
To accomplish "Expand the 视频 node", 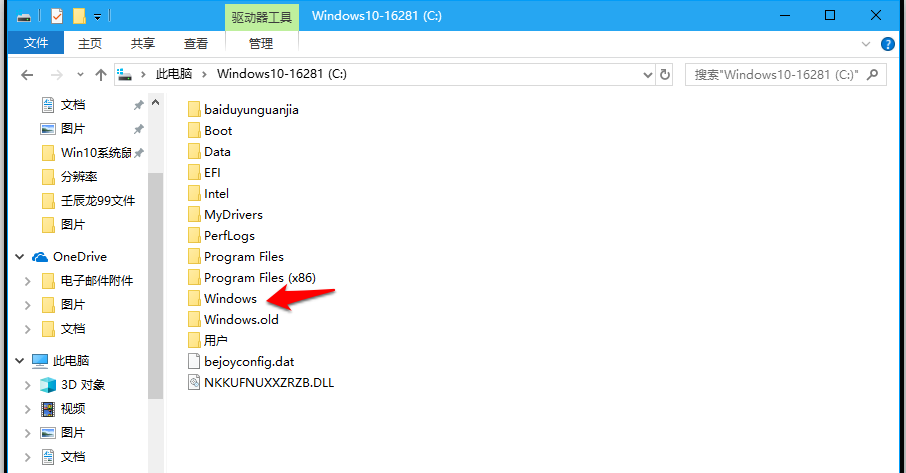I will pyautogui.click(x=27, y=409).
